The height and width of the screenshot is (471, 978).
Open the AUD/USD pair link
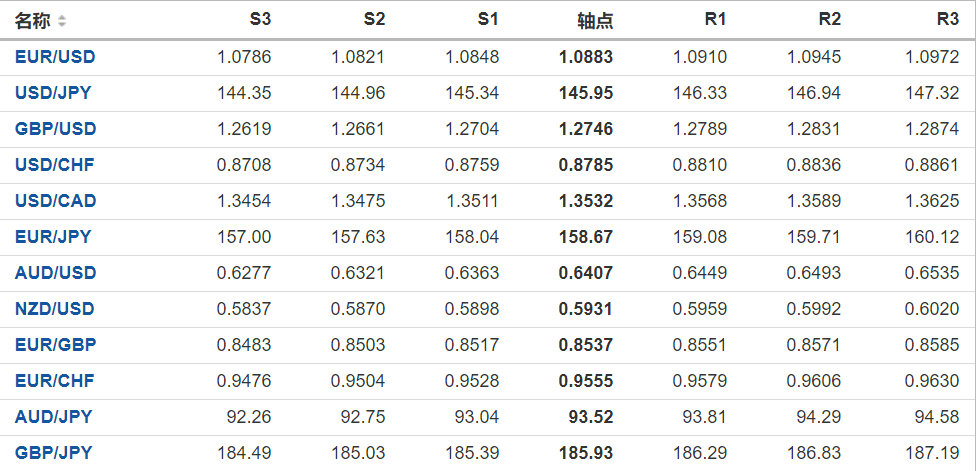pyautogui.click(x=55, y=273)
